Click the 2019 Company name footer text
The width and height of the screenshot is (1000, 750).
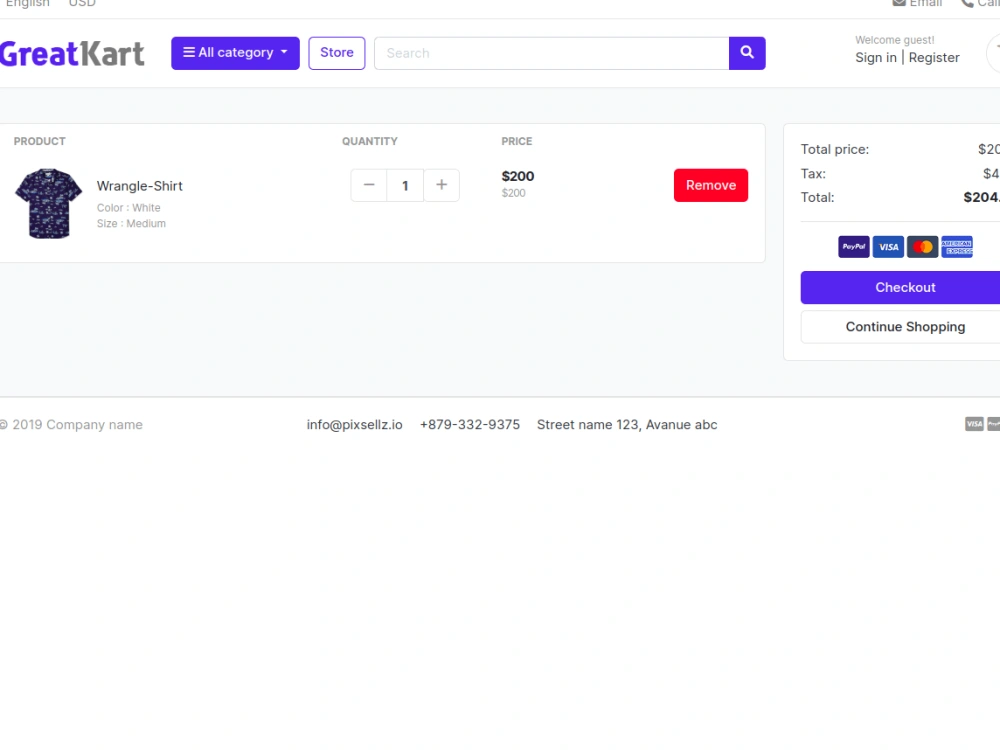71,425
